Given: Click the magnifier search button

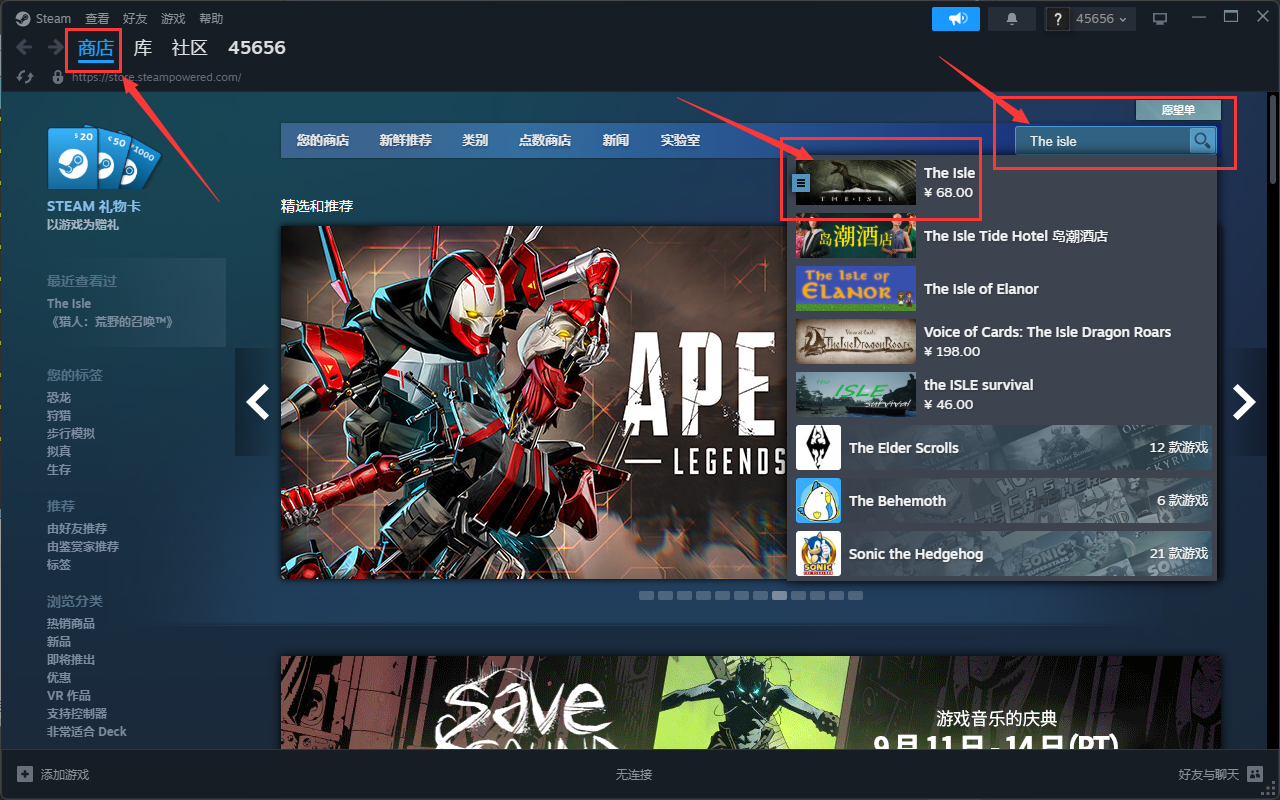Looking at the screenshot, I should (1202, 141).
